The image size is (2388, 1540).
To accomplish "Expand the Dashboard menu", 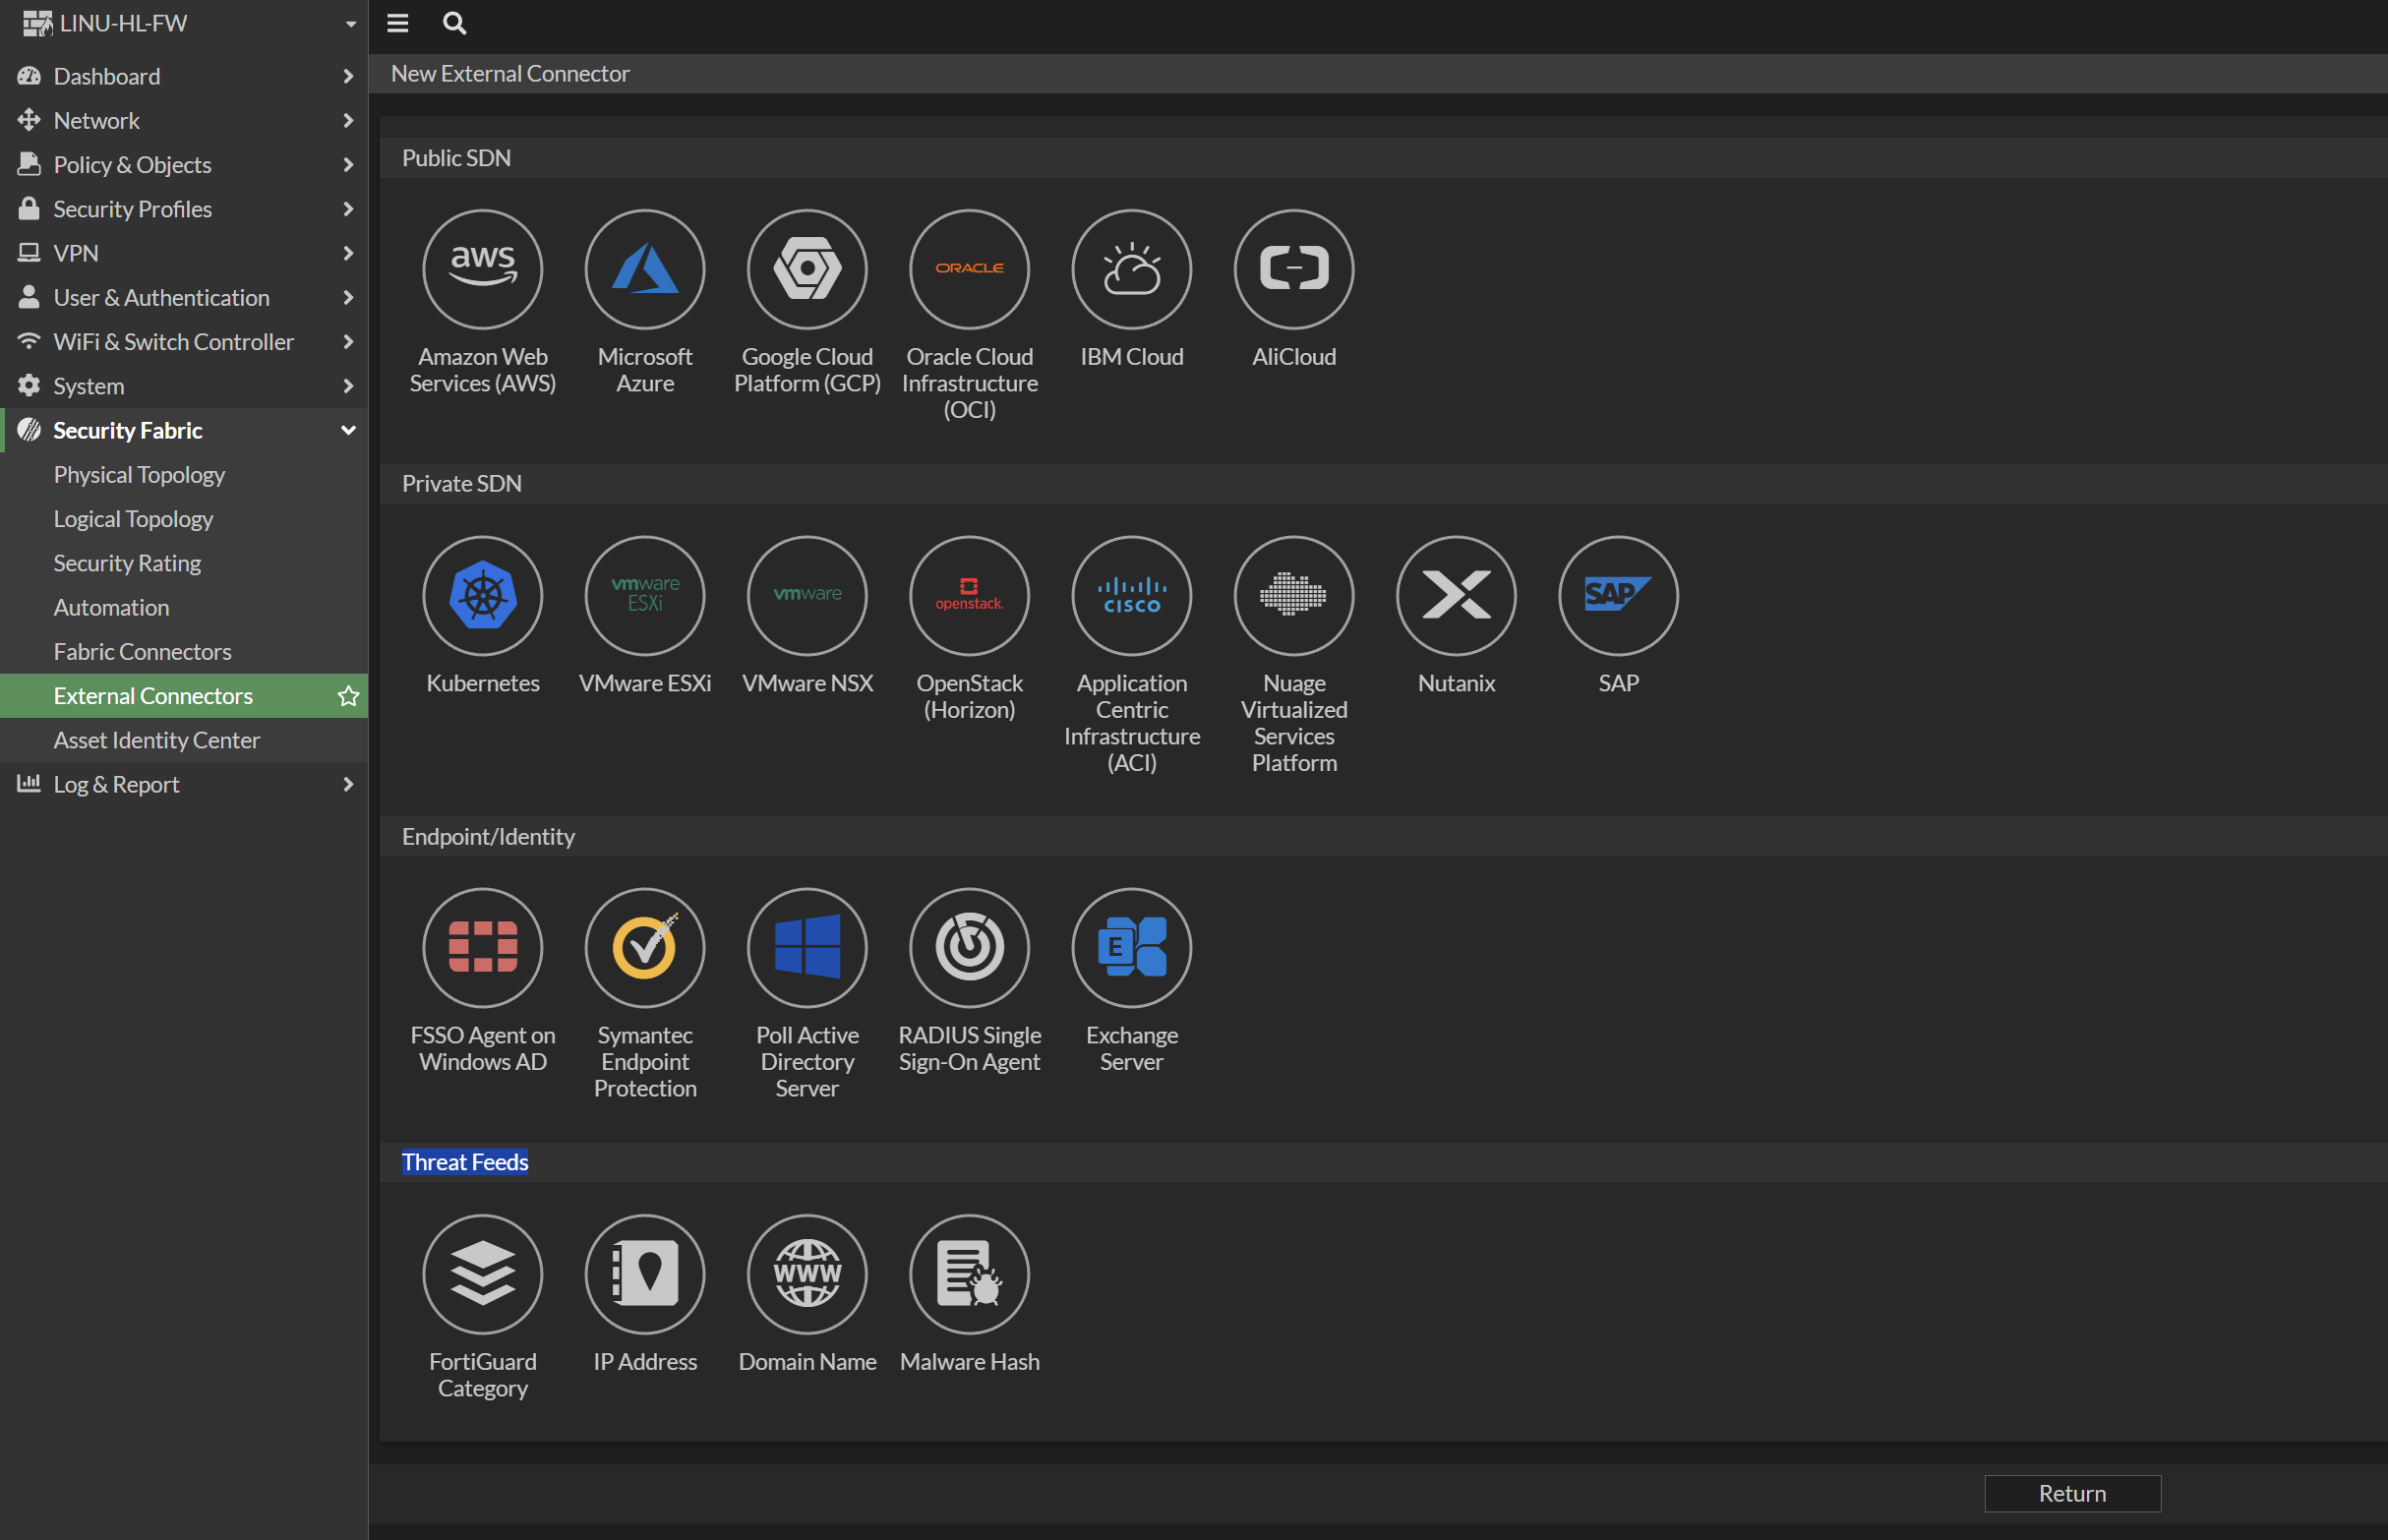I will [x=184, y=76].
